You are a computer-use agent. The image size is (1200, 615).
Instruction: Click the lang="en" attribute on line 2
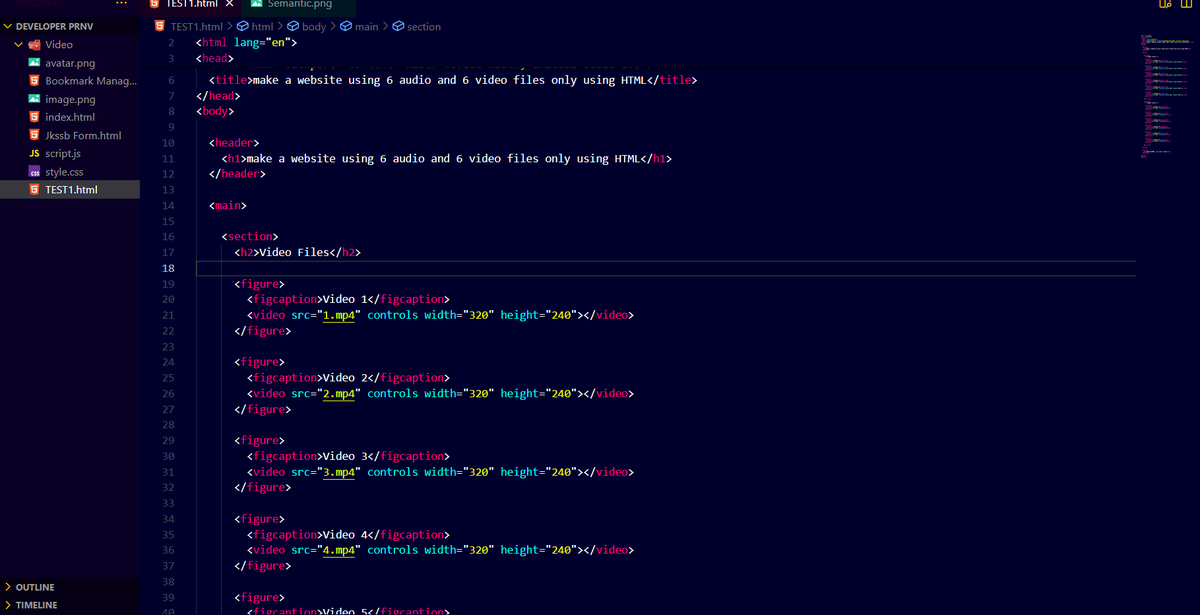click(262, 43)
